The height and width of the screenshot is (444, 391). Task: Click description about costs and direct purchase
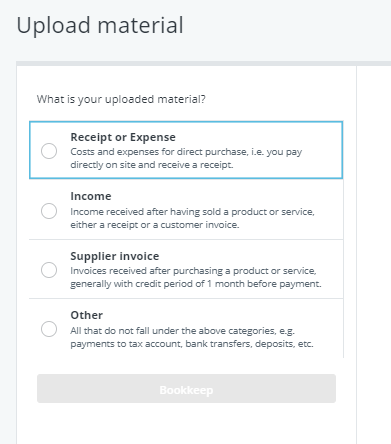(x=186, y=158)
